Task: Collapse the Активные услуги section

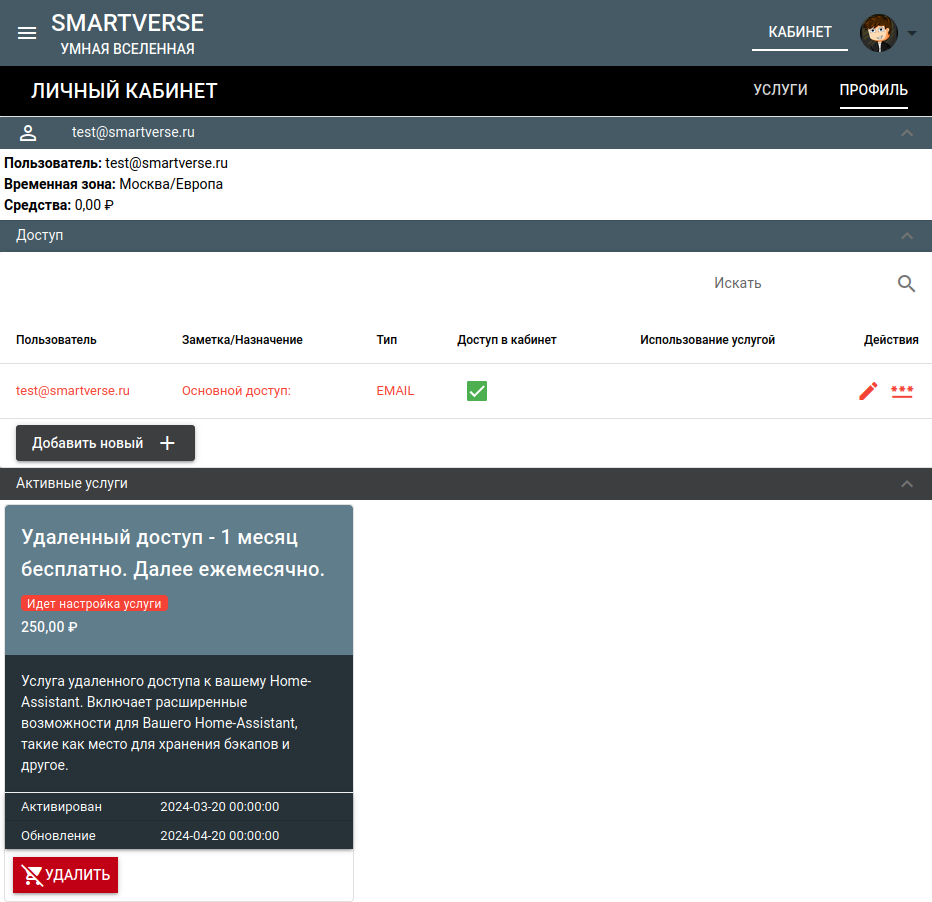Action: 907,484
